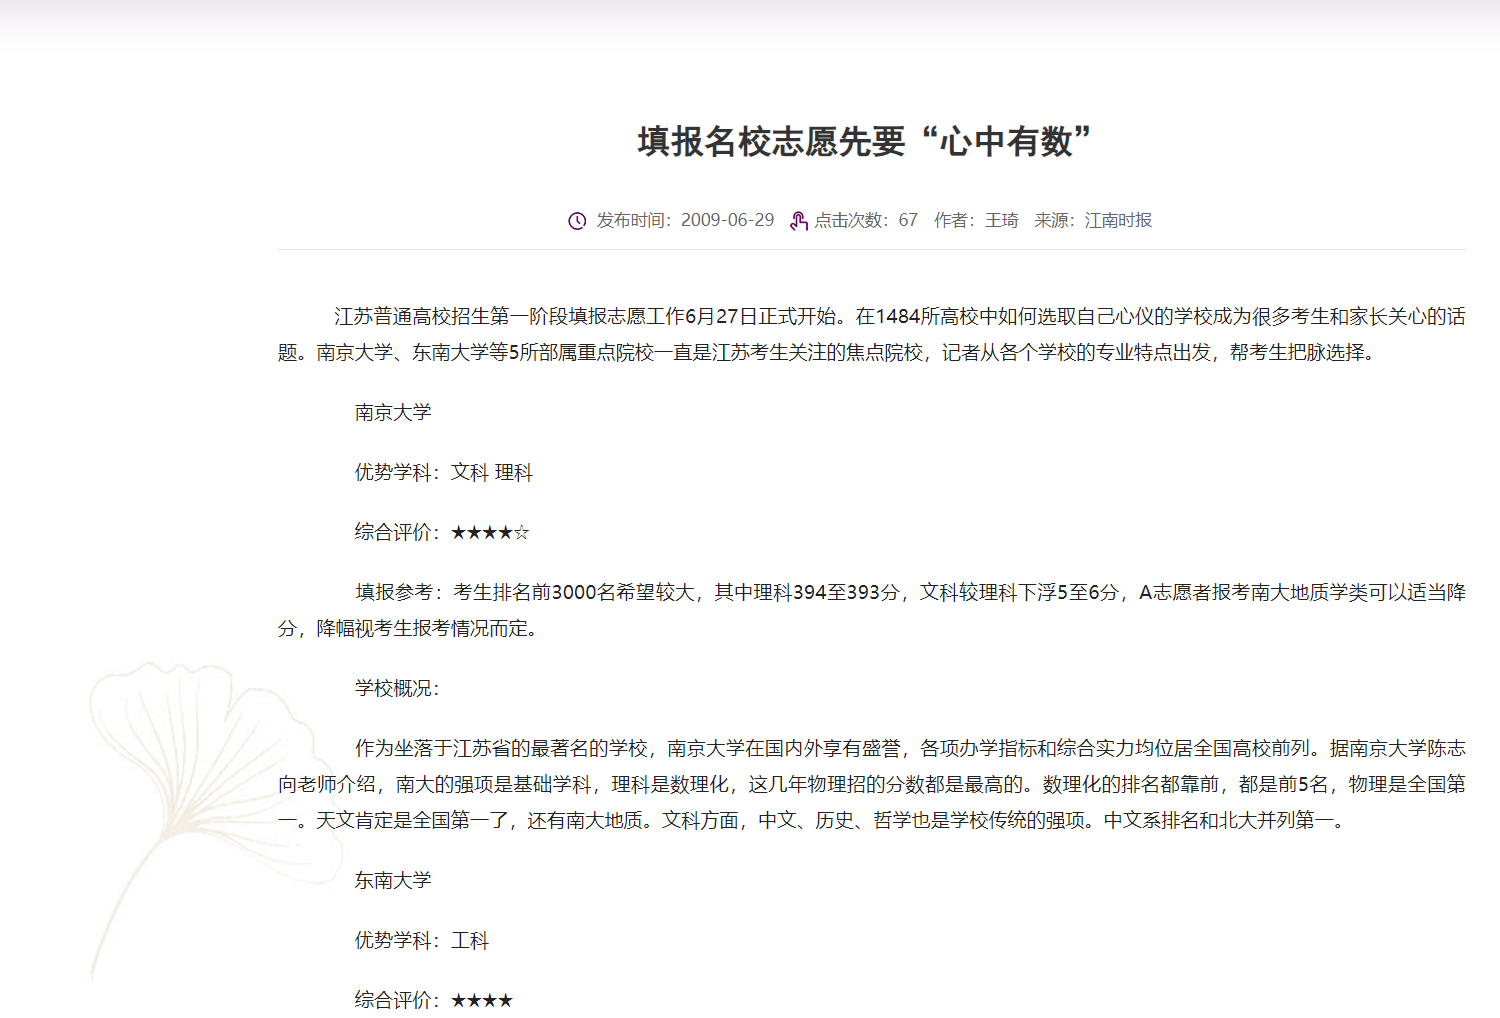Click the hand pointer icon beside 点击次数
This screenshot has height=1018, width=1500.
point(798,221)
